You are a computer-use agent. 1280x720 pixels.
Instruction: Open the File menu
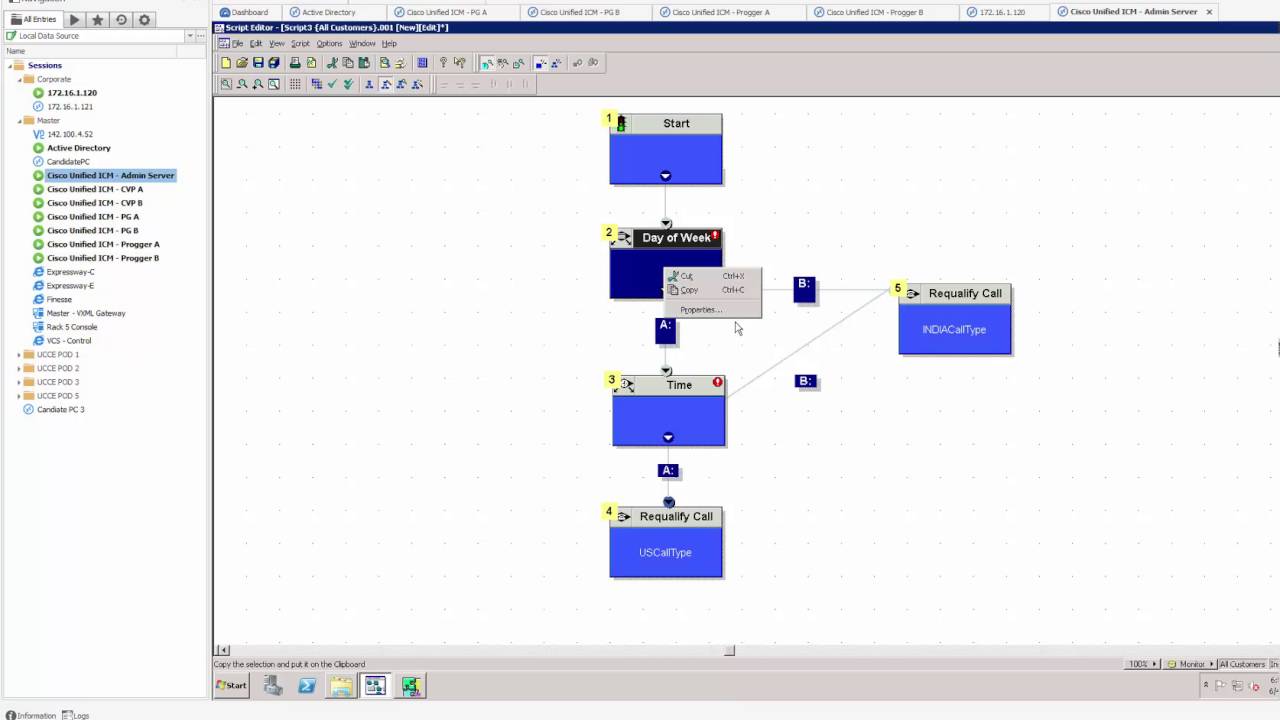pyautogui.click(x=237, y=43)
